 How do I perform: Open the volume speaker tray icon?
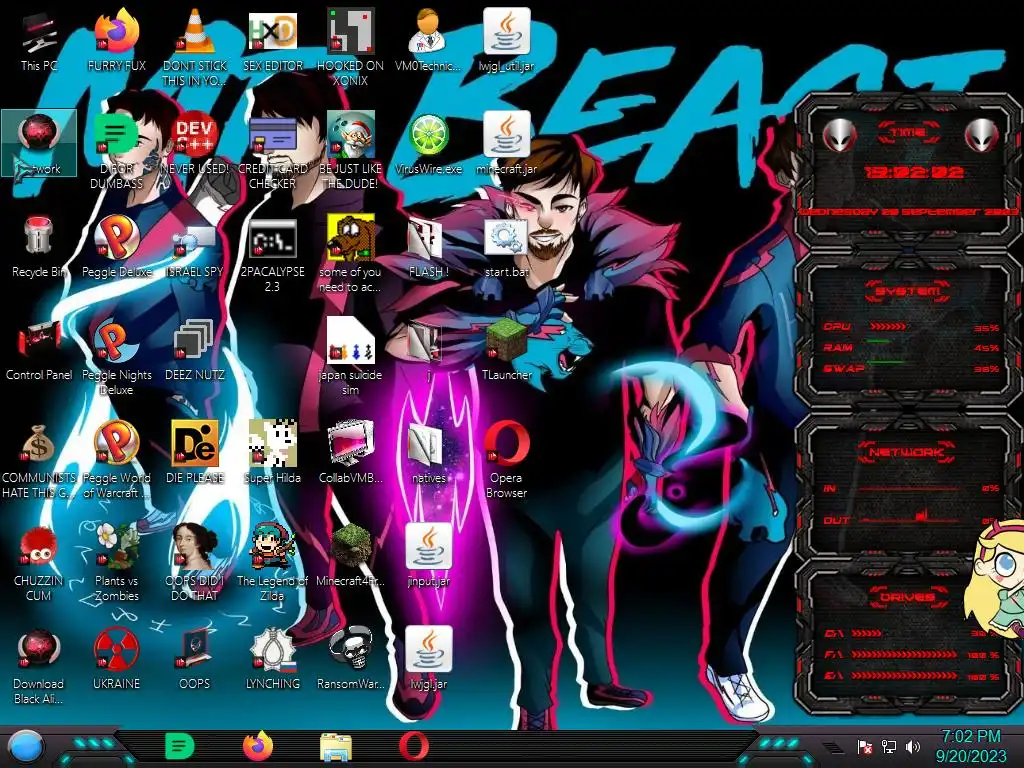tap(913, 746)
